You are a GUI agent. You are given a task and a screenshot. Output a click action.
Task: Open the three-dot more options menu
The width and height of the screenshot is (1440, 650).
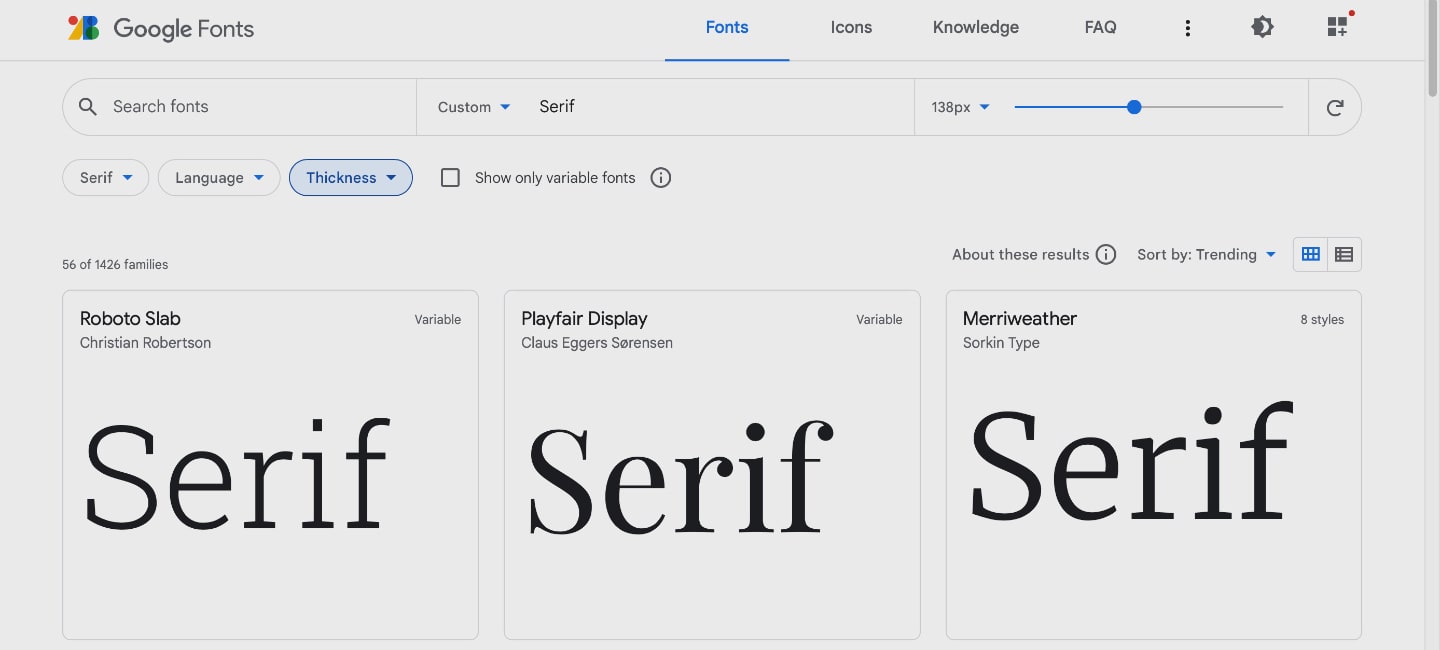coord(1187,28)
